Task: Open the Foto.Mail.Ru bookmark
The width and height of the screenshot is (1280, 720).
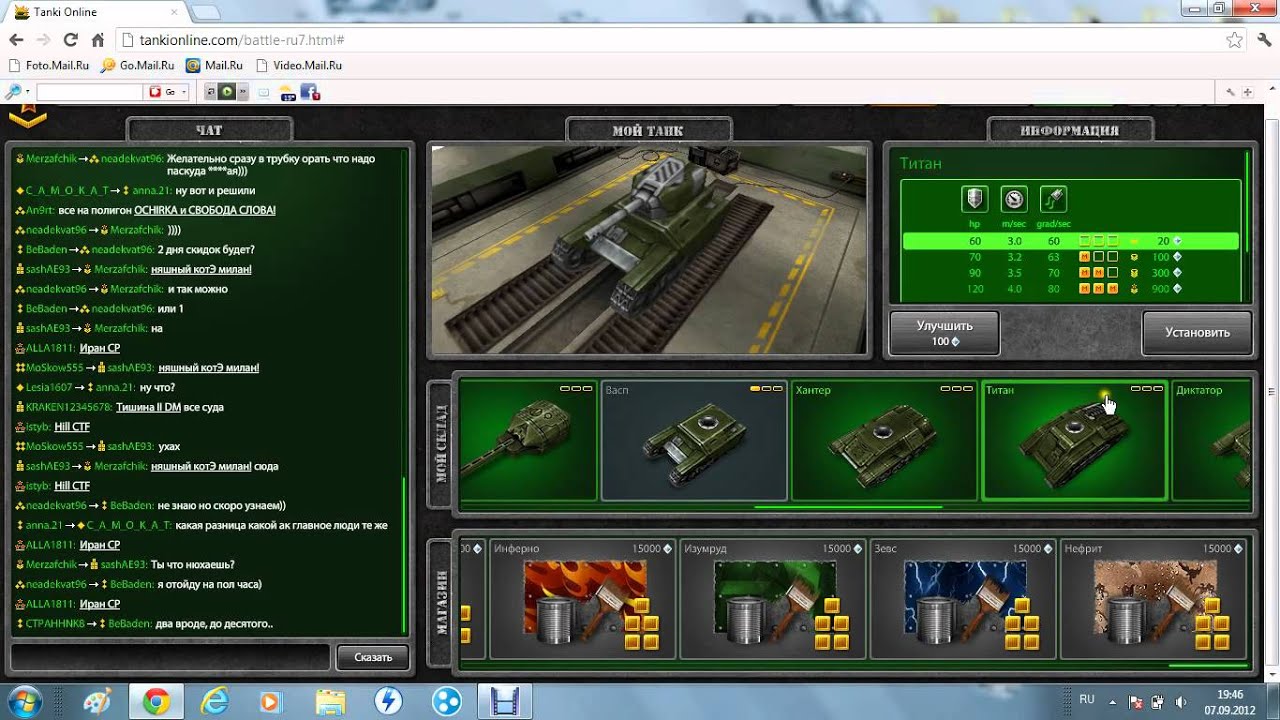Action: [x=49, y=65]
